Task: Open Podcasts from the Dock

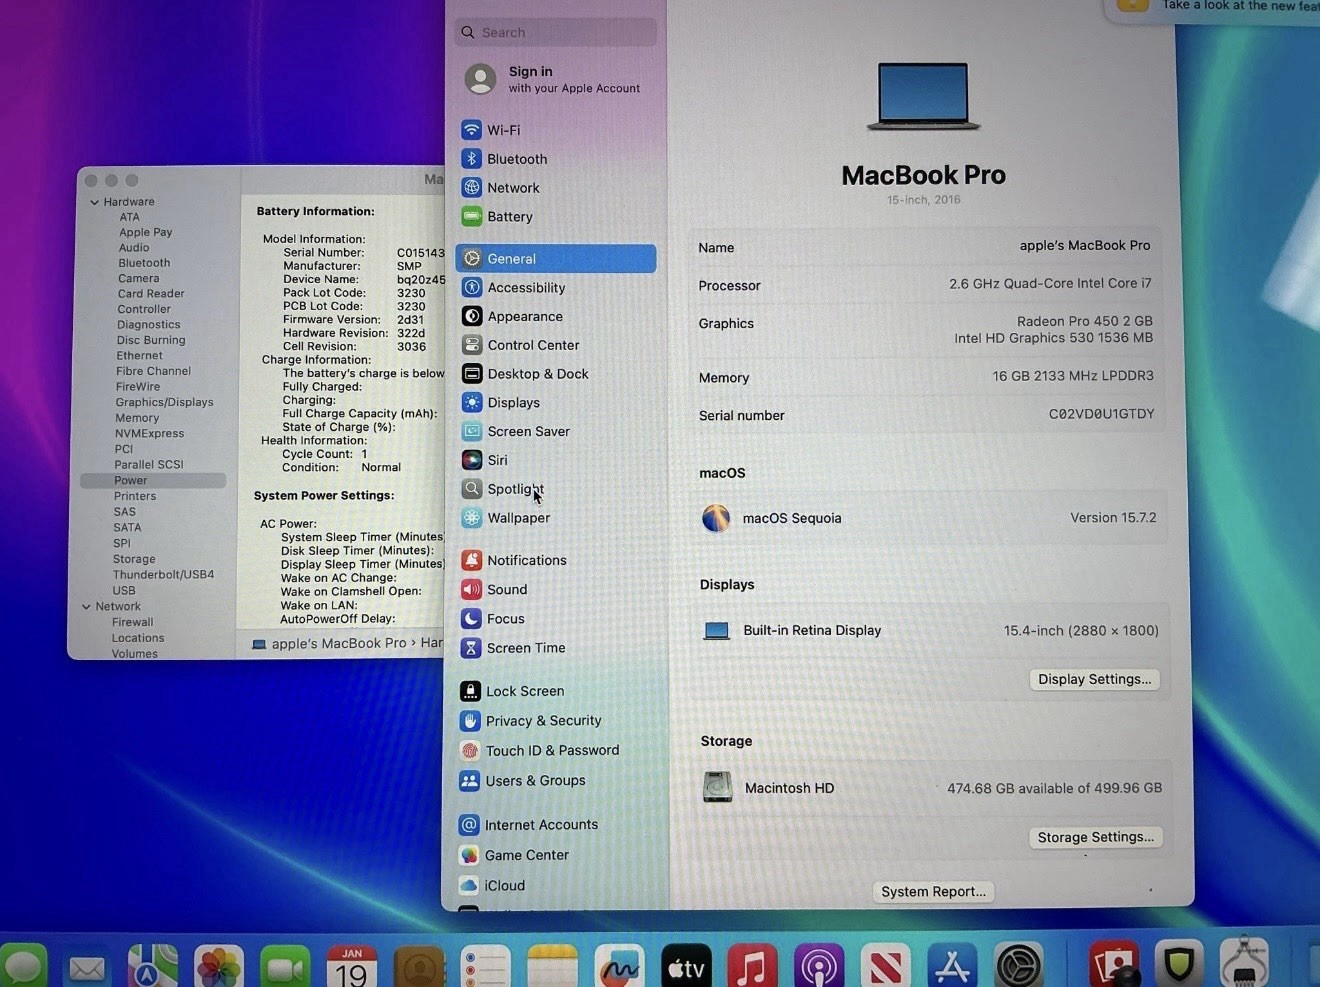Action: [819, 968]
